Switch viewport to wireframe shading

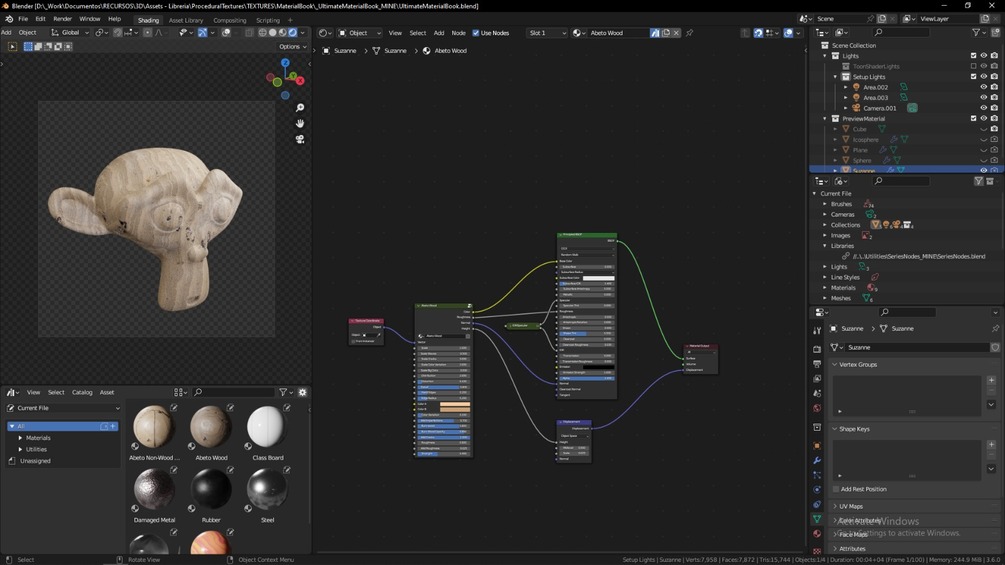pos(262,33)
